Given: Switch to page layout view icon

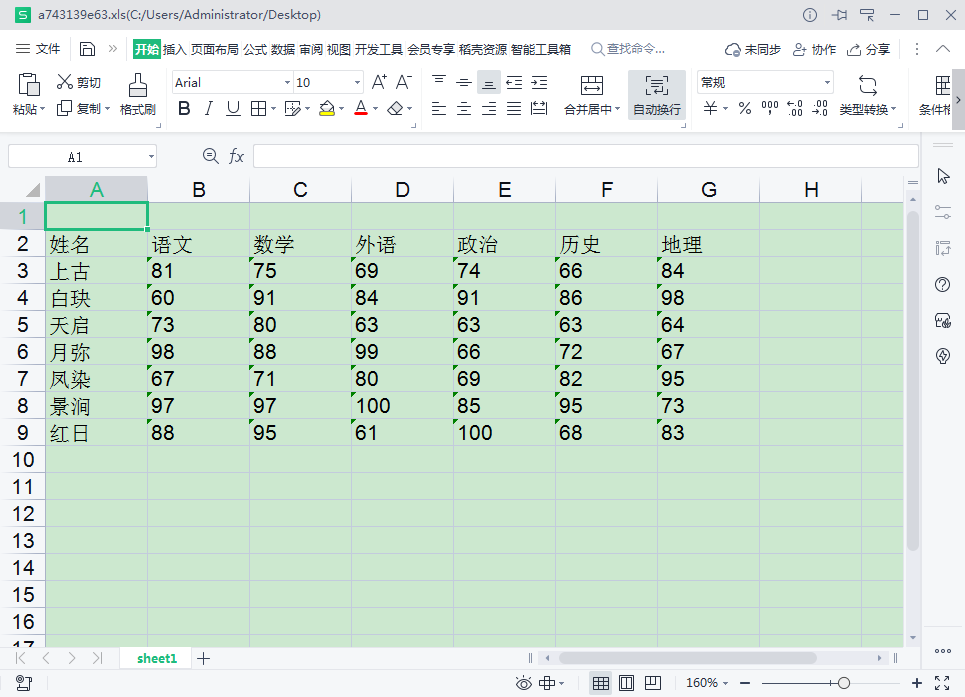Looking at the screenshot, I should (x=627, y=683).
